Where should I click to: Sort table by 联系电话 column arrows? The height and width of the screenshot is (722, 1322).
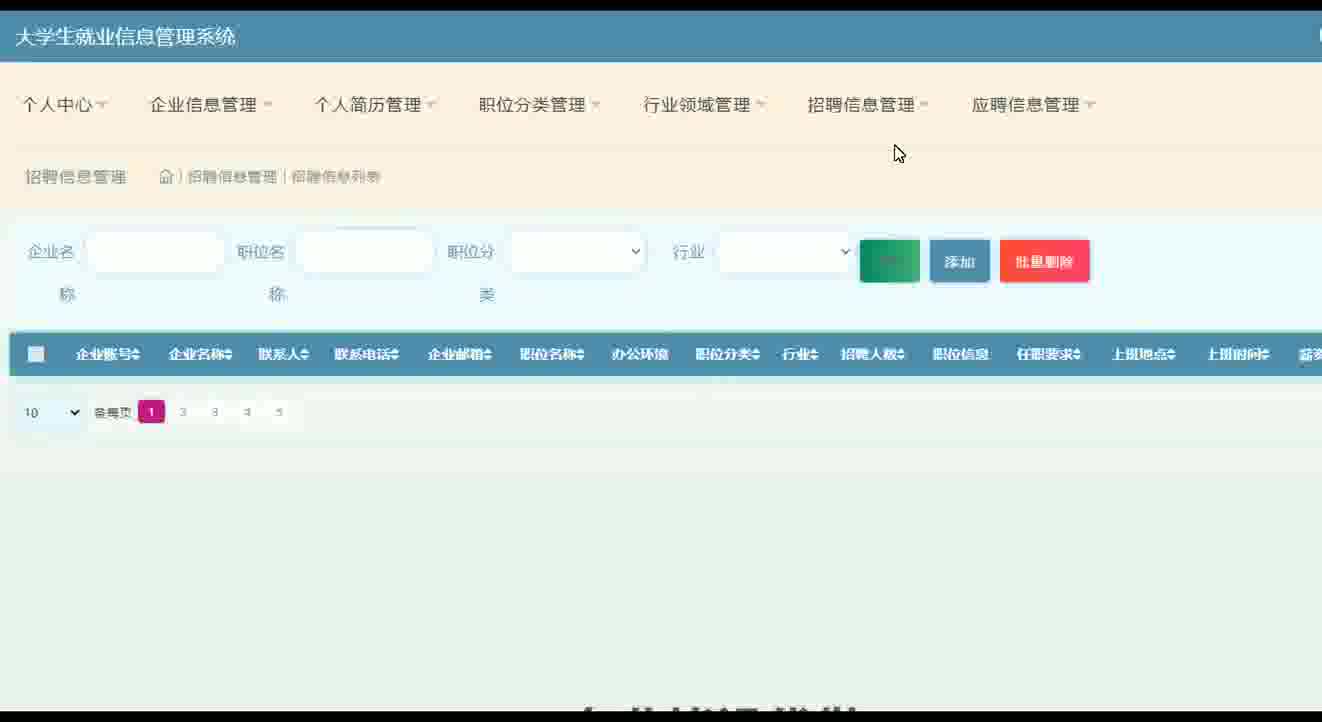pos(395,354)
